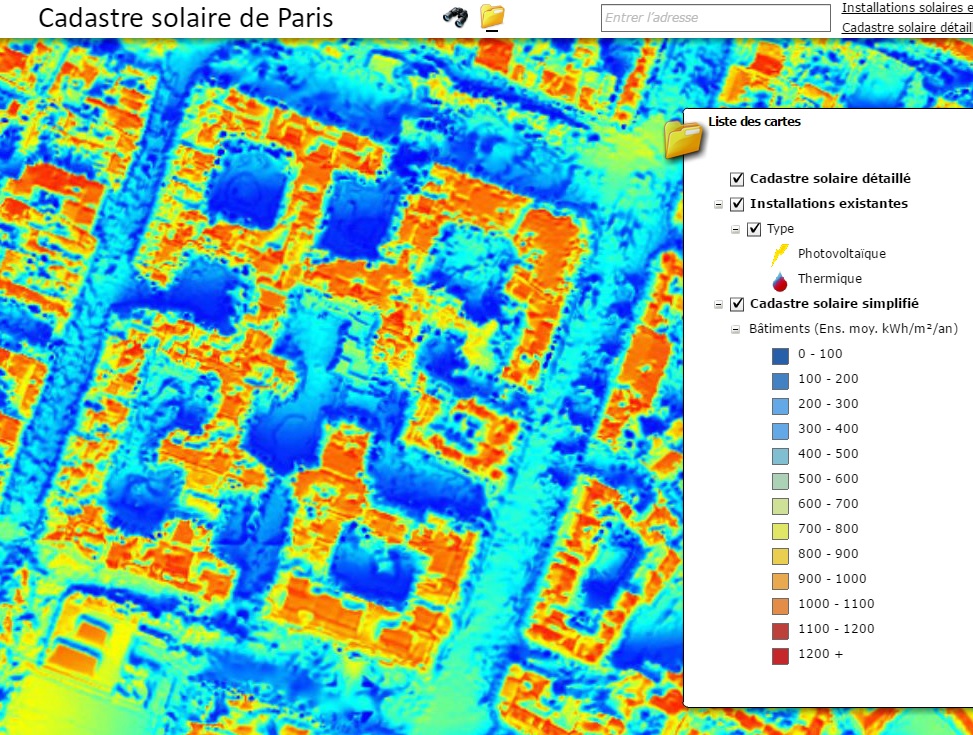Collapse the Installations existantes group

(718, 205)
